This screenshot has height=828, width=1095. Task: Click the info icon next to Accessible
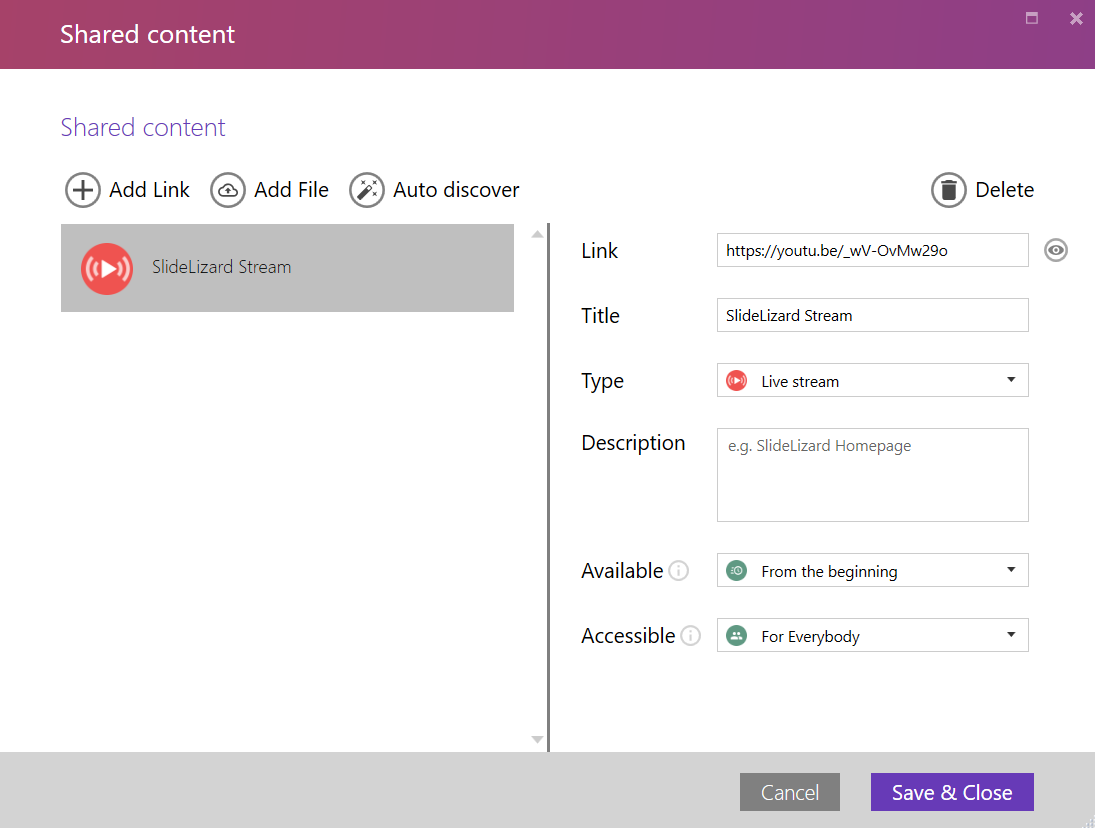[x=691, y=636]
